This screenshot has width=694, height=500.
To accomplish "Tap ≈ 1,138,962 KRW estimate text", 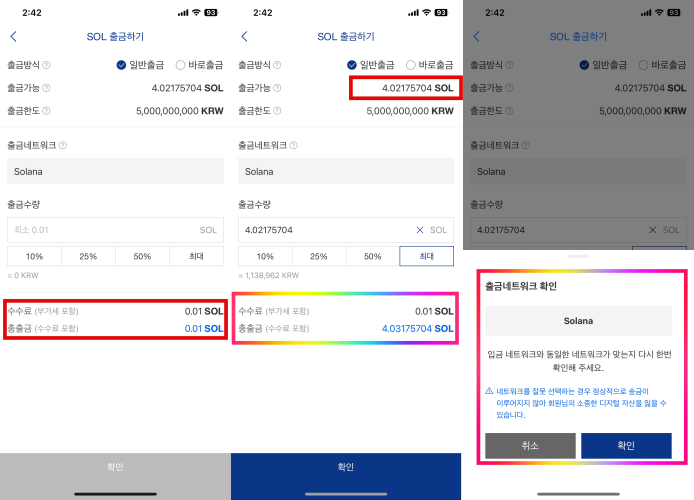I will point(269,275).
